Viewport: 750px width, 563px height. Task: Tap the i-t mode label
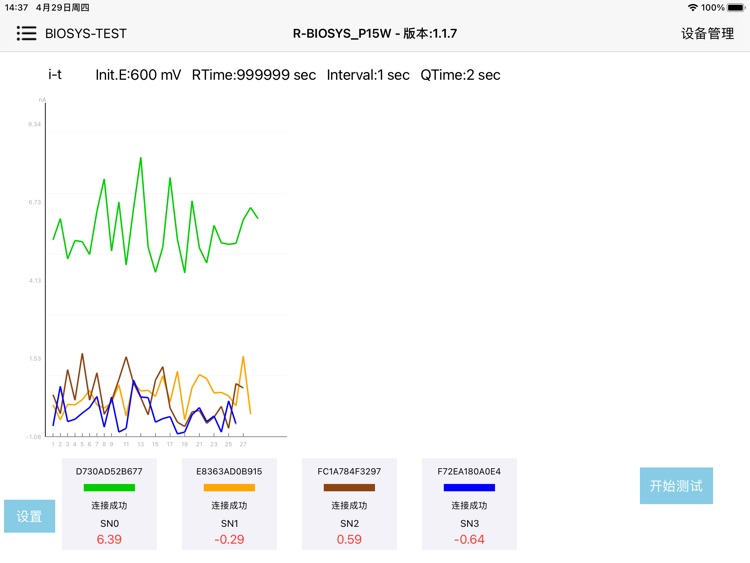(55, 75)
